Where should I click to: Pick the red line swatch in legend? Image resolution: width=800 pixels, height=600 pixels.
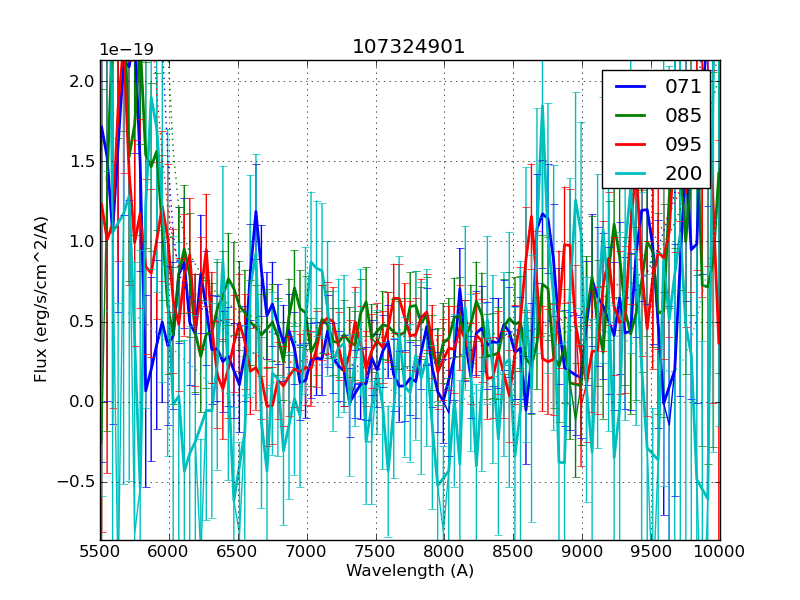pos(630,144)
